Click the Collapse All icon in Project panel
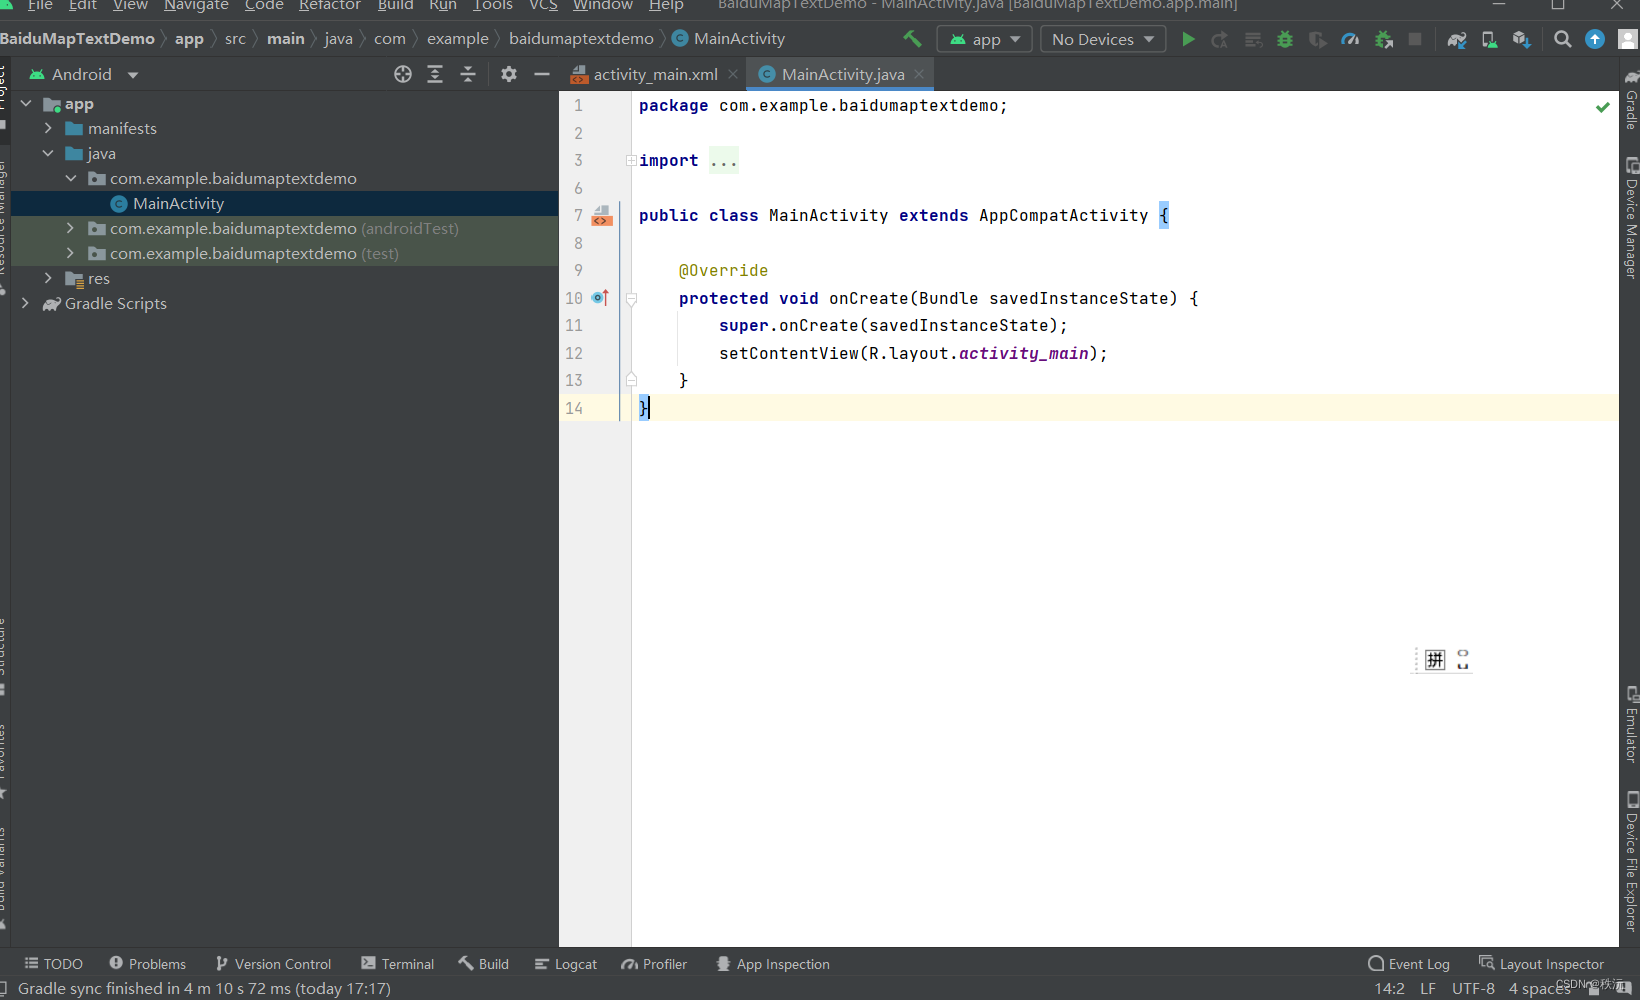This screenshot has width=1640, height=1000. click(x=468, y=74)
